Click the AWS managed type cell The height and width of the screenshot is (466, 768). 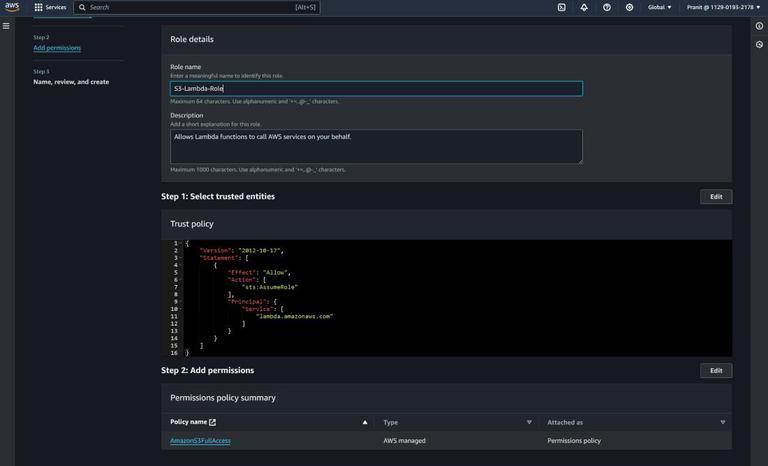tap(405, 441)
